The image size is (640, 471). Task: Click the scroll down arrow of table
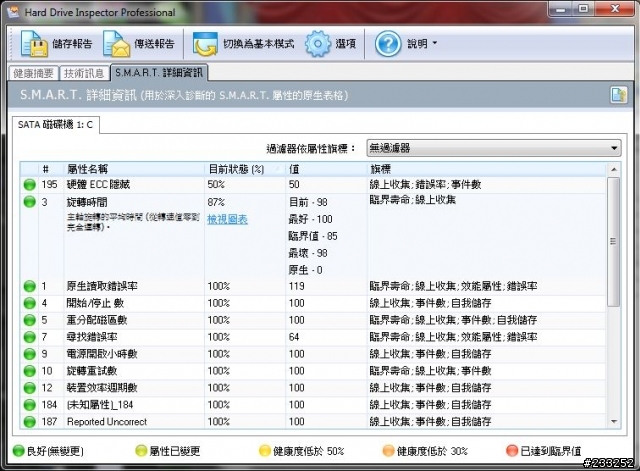point(614,422)
